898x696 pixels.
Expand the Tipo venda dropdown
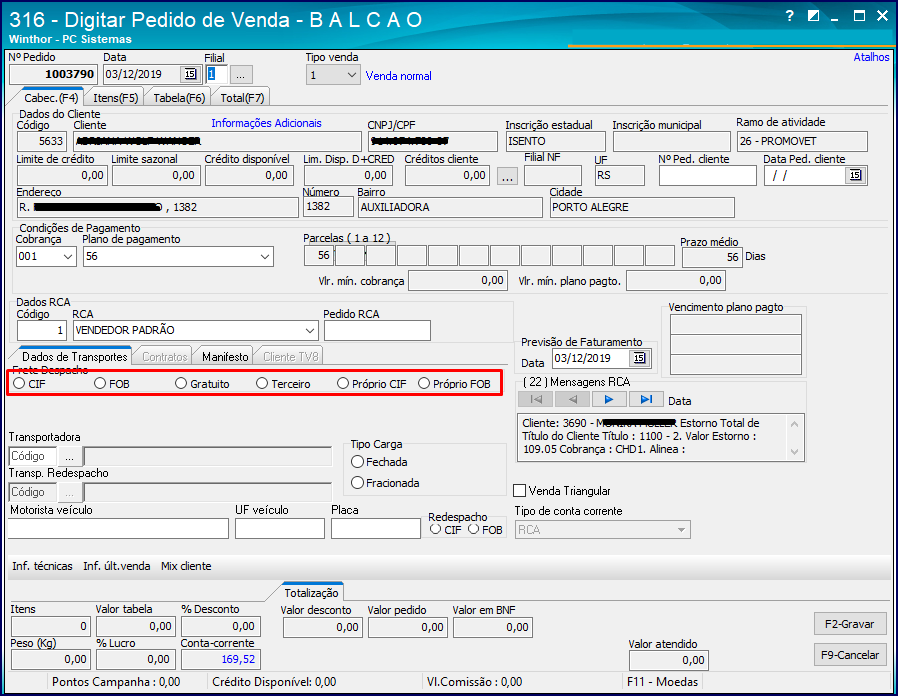[x=350, y=76]
